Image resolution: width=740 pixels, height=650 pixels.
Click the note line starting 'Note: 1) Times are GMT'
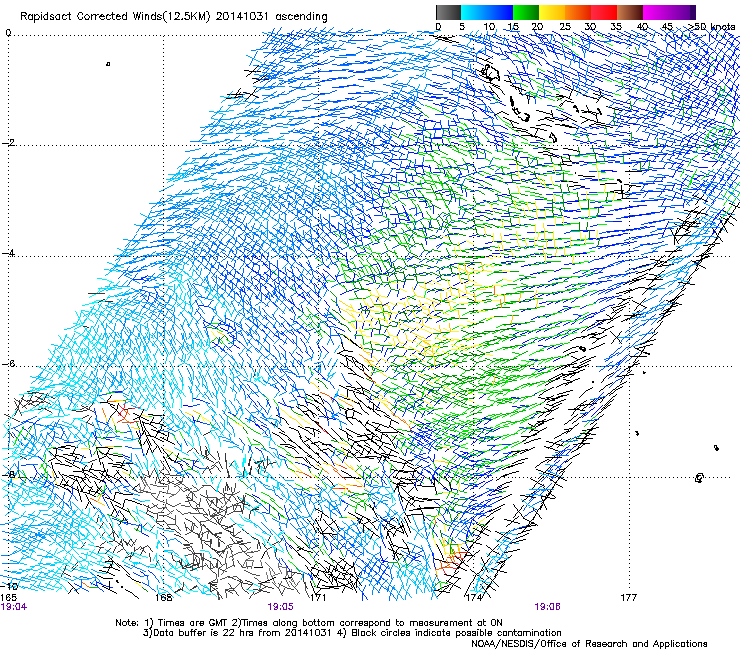coord(309,623)
